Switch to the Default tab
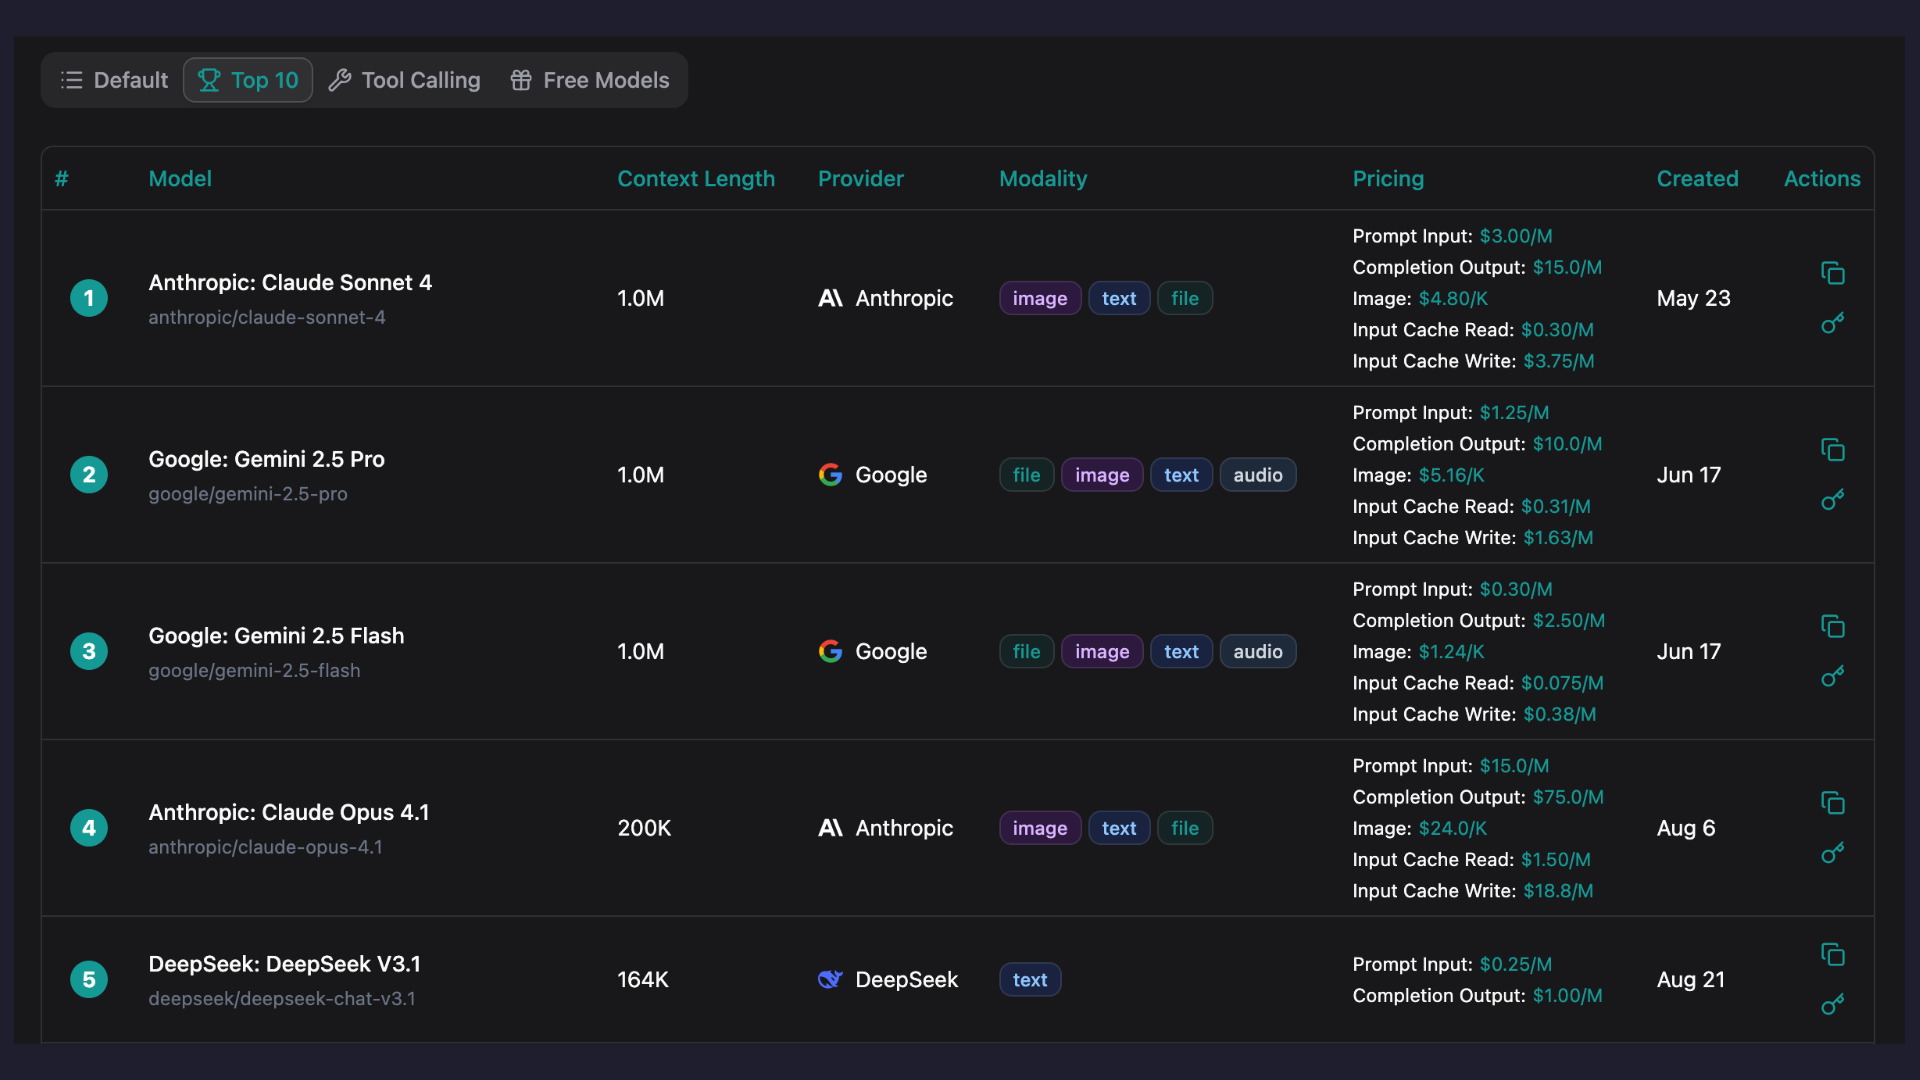Image resolution: width=1920 pixels, height=1080 pixels. click(x=114, y=80)
